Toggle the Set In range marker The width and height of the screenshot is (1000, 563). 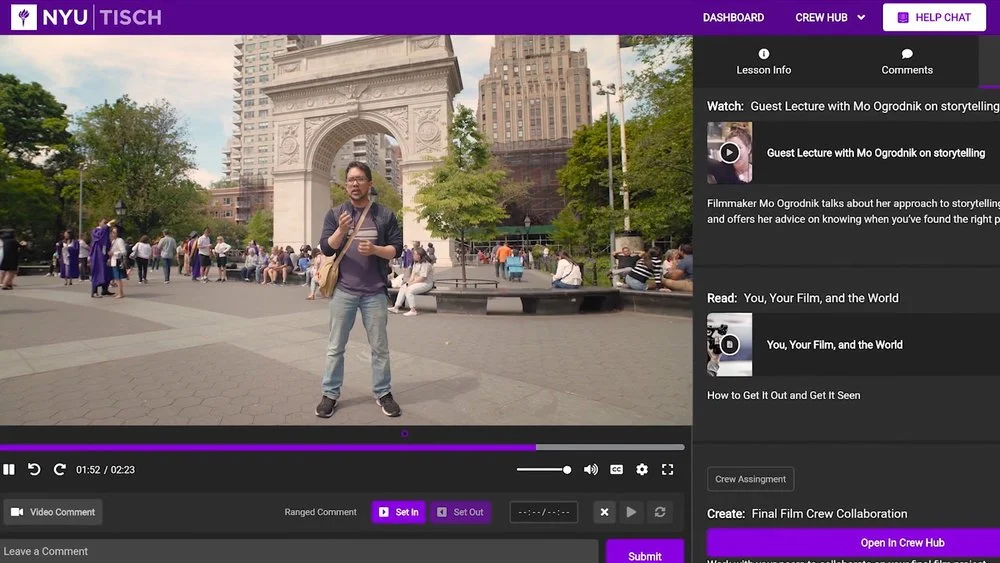click(x=398, y=512)
